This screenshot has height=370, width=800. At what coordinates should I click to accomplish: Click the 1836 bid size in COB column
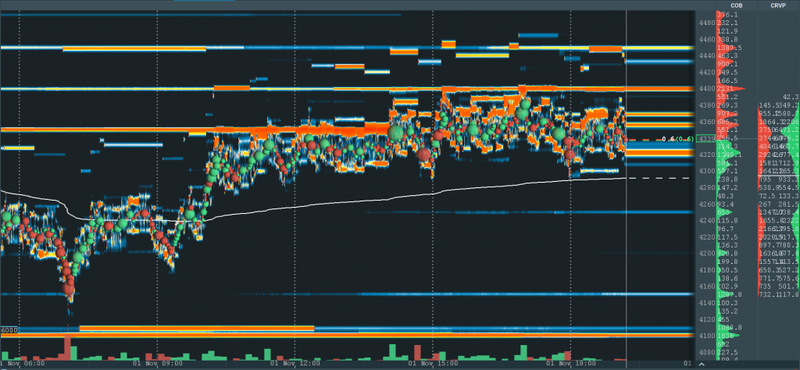(x=725, y=336)
